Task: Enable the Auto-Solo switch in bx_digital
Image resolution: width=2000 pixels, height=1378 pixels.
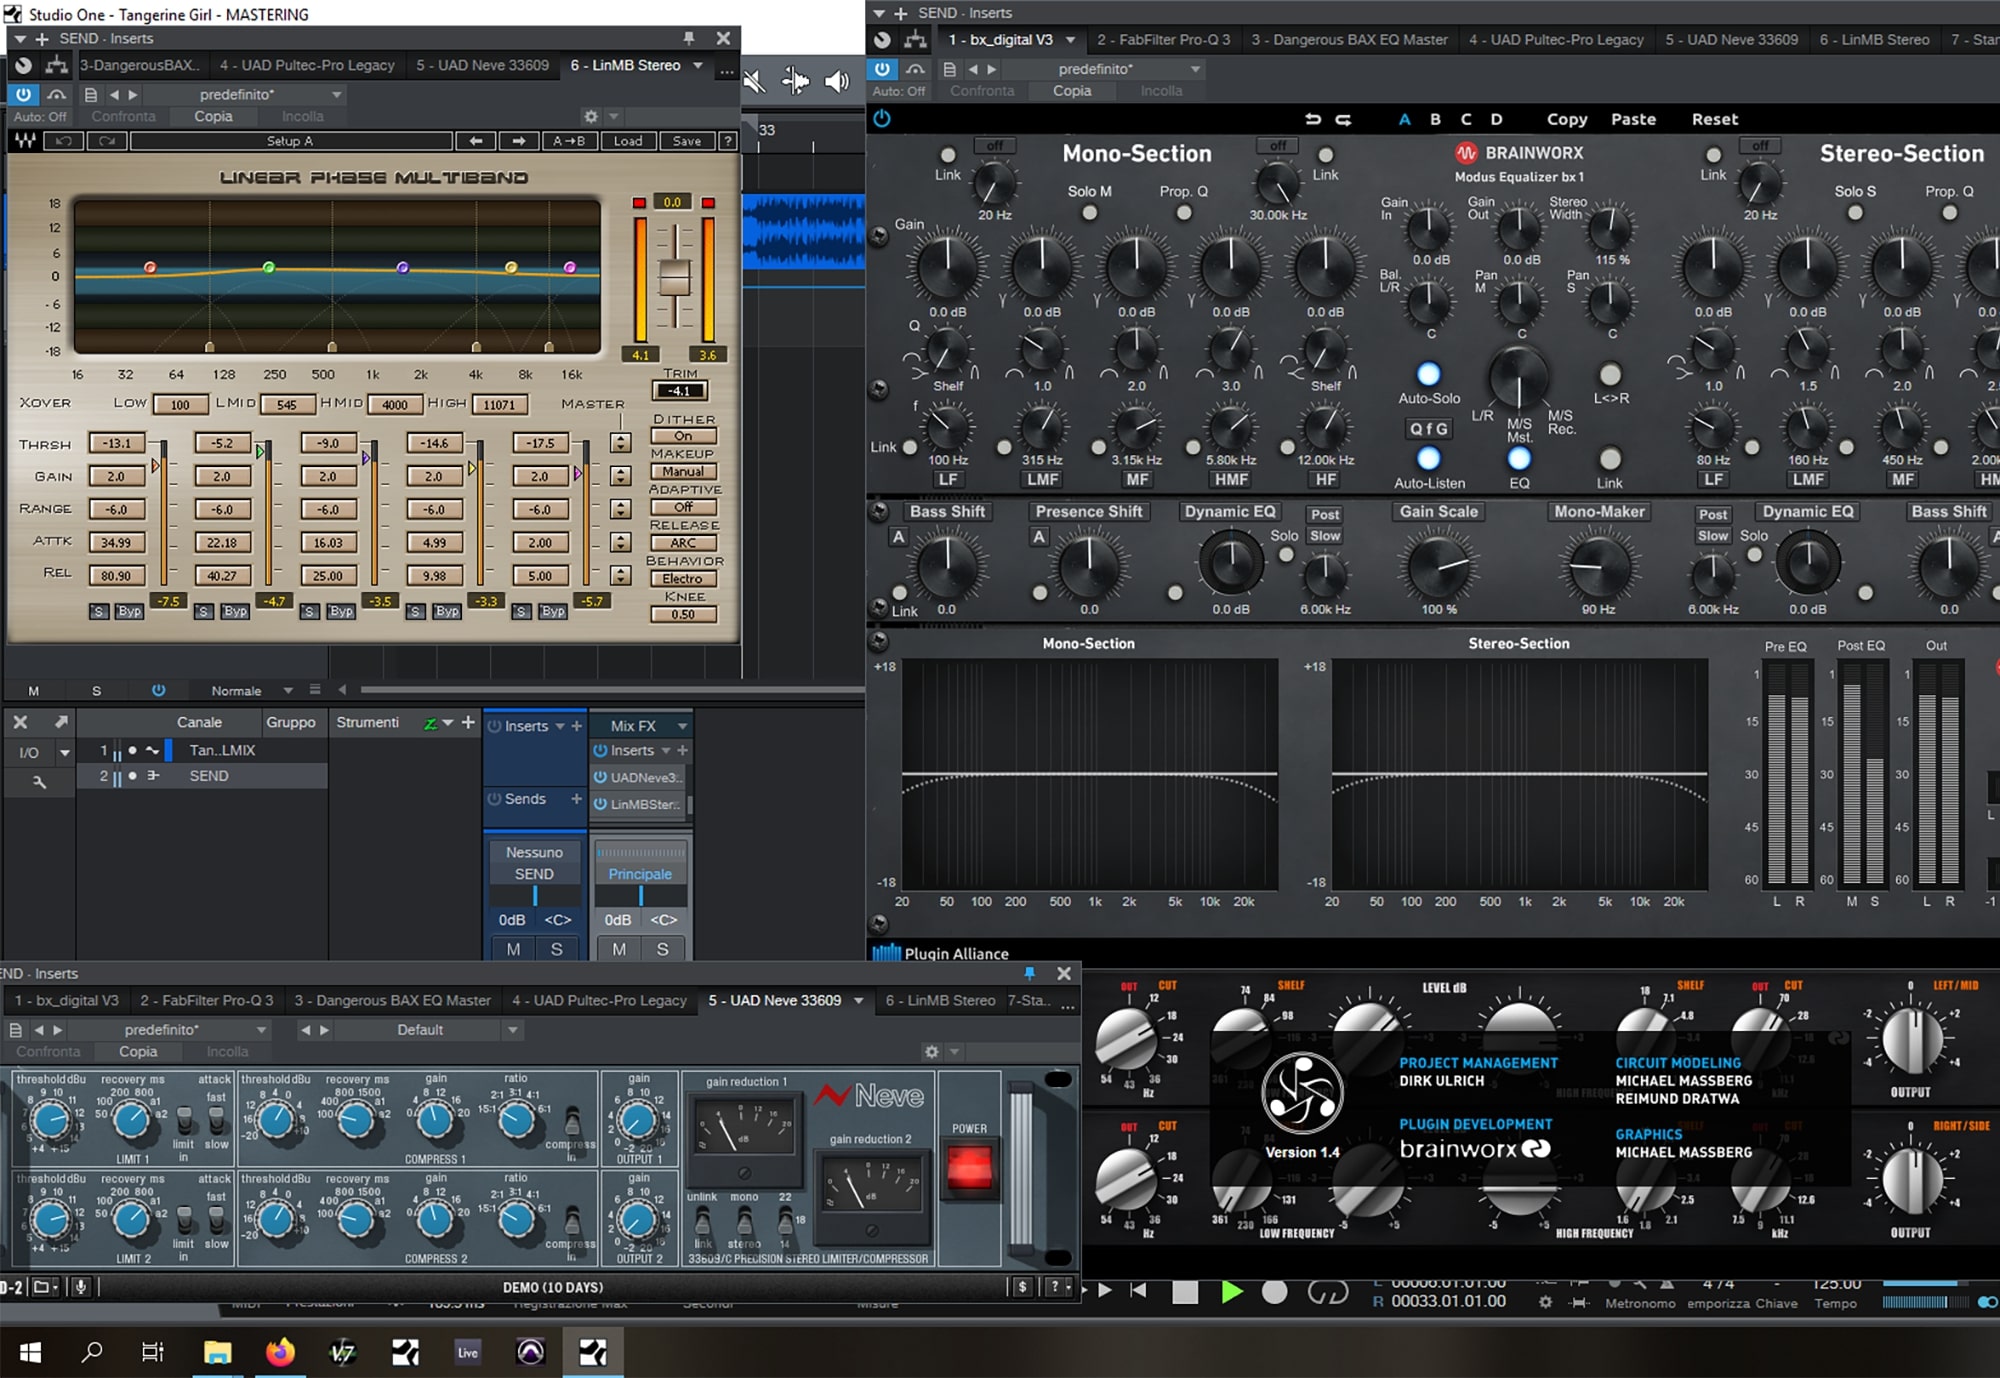Action: pyautogui.click(x=1429, y=374)
